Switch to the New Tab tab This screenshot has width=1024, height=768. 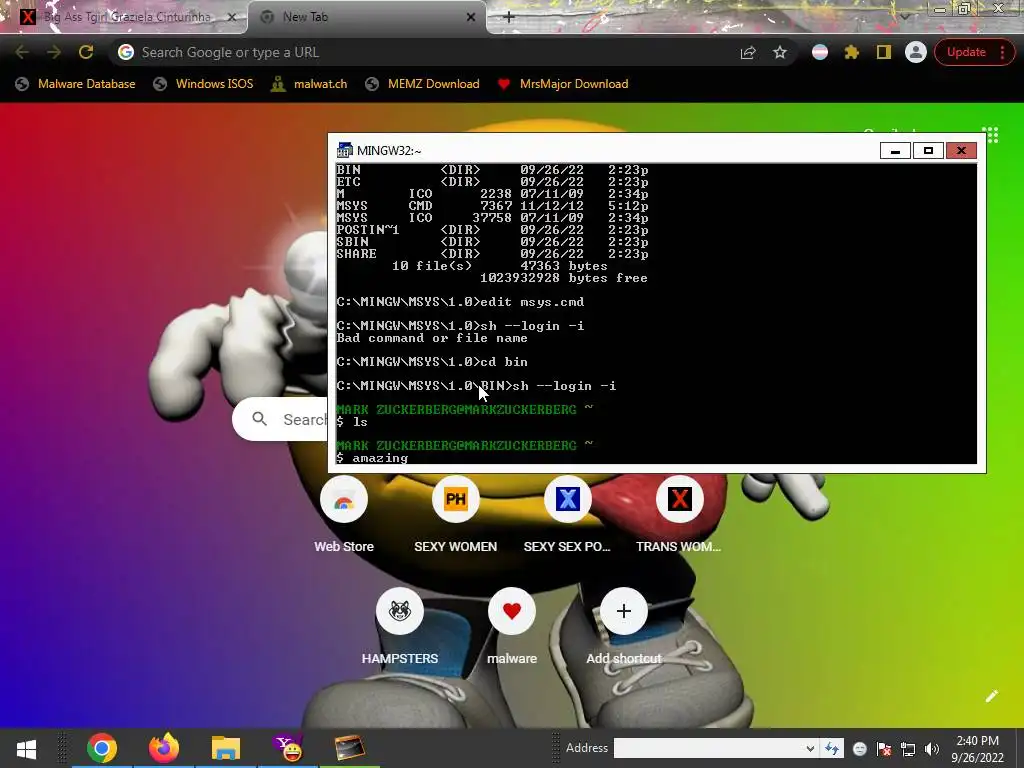point(366,17)
